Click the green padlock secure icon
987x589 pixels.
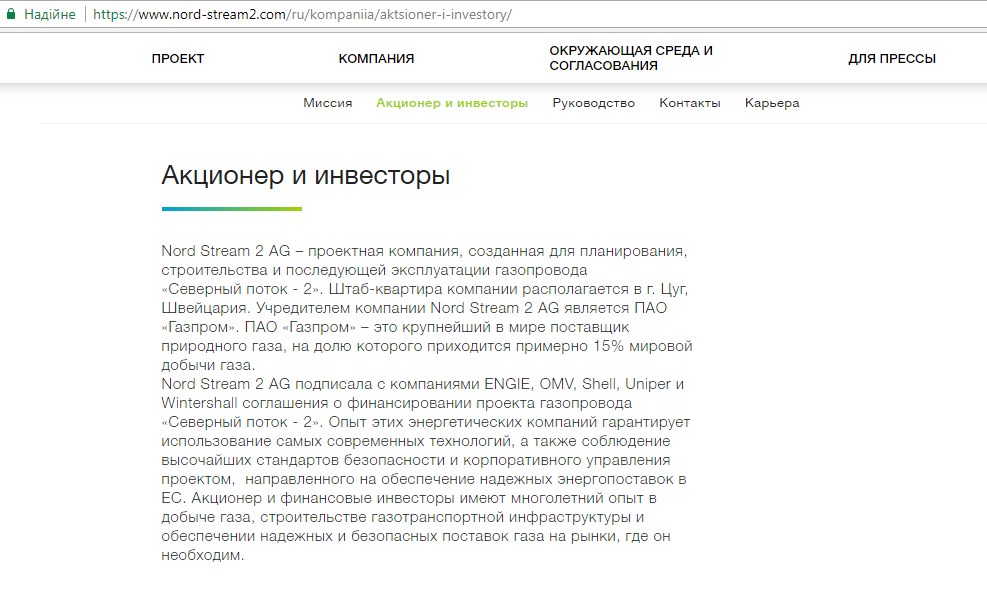coord(11,14)
